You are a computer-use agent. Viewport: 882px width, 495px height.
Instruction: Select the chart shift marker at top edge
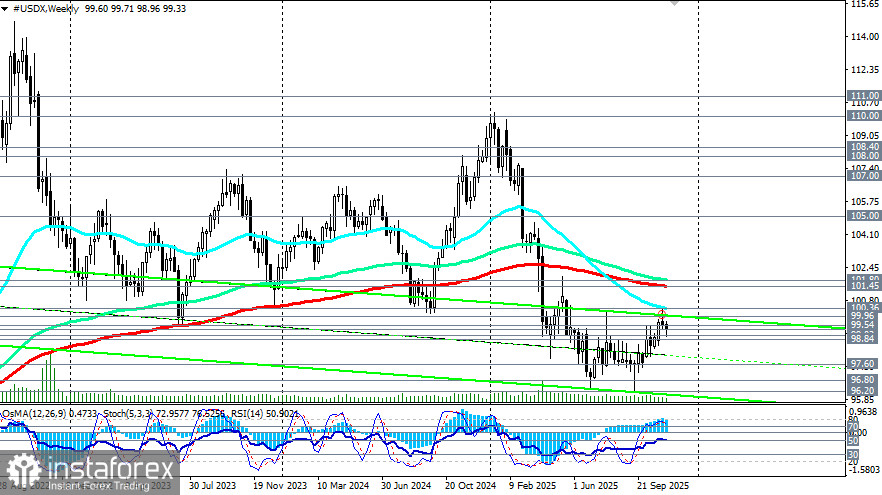click(674, 3)
